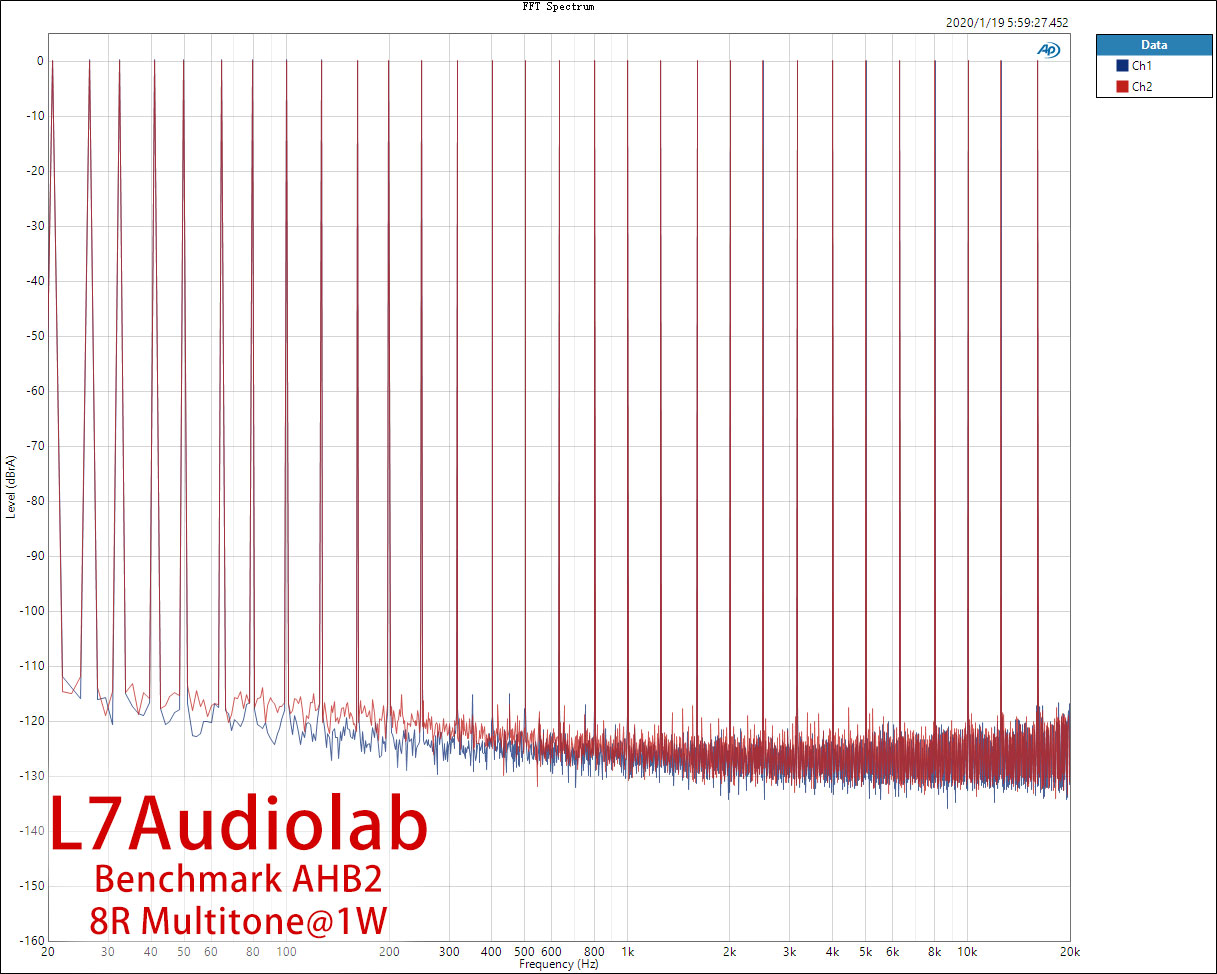
Task: Click the 50 frequency axis tick label
Action: click(x=184, y=952)
